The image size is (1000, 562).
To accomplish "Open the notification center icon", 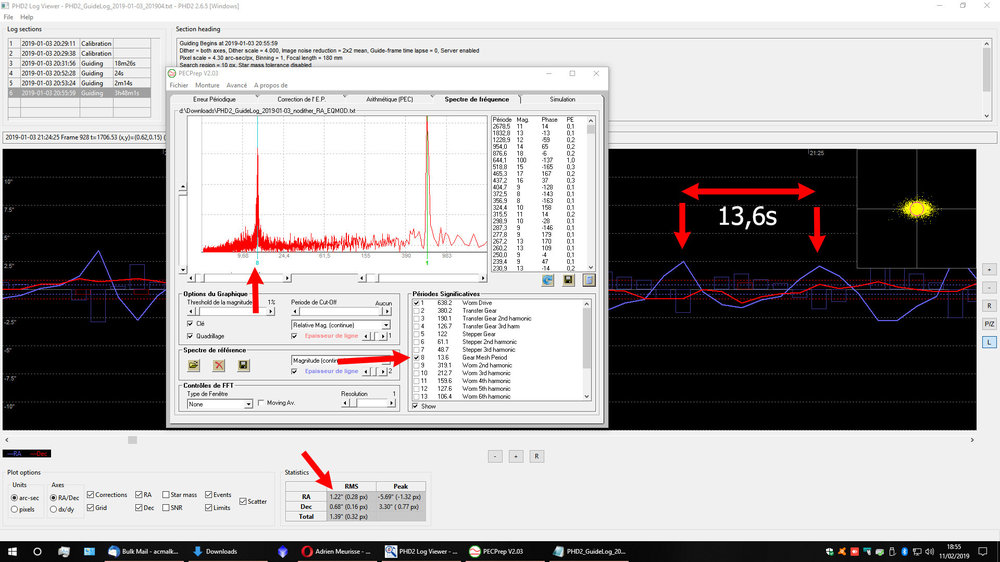I will pos(983,551).
